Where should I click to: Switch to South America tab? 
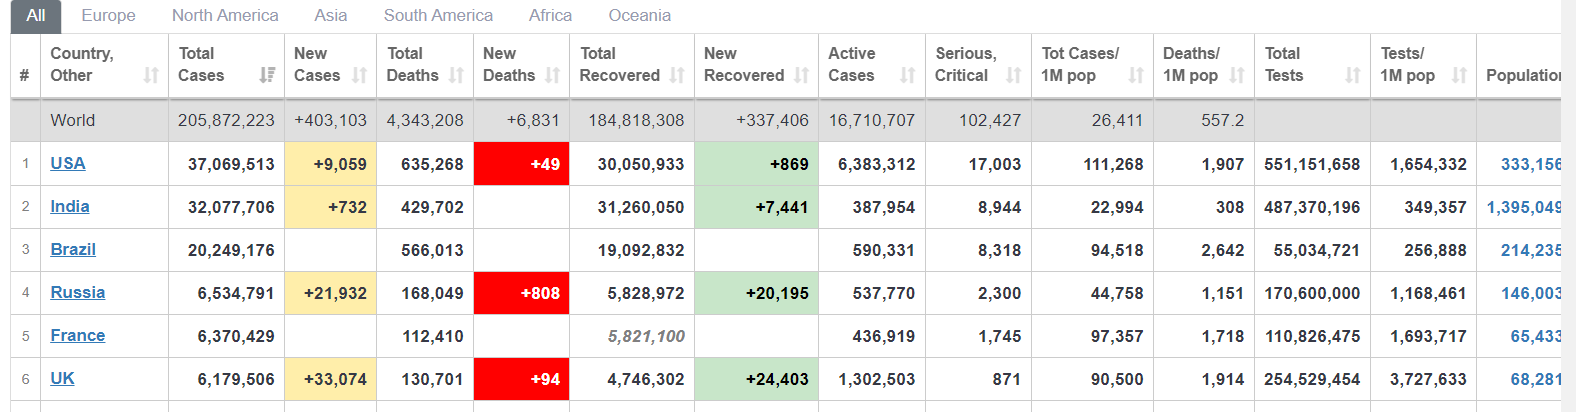438,16
